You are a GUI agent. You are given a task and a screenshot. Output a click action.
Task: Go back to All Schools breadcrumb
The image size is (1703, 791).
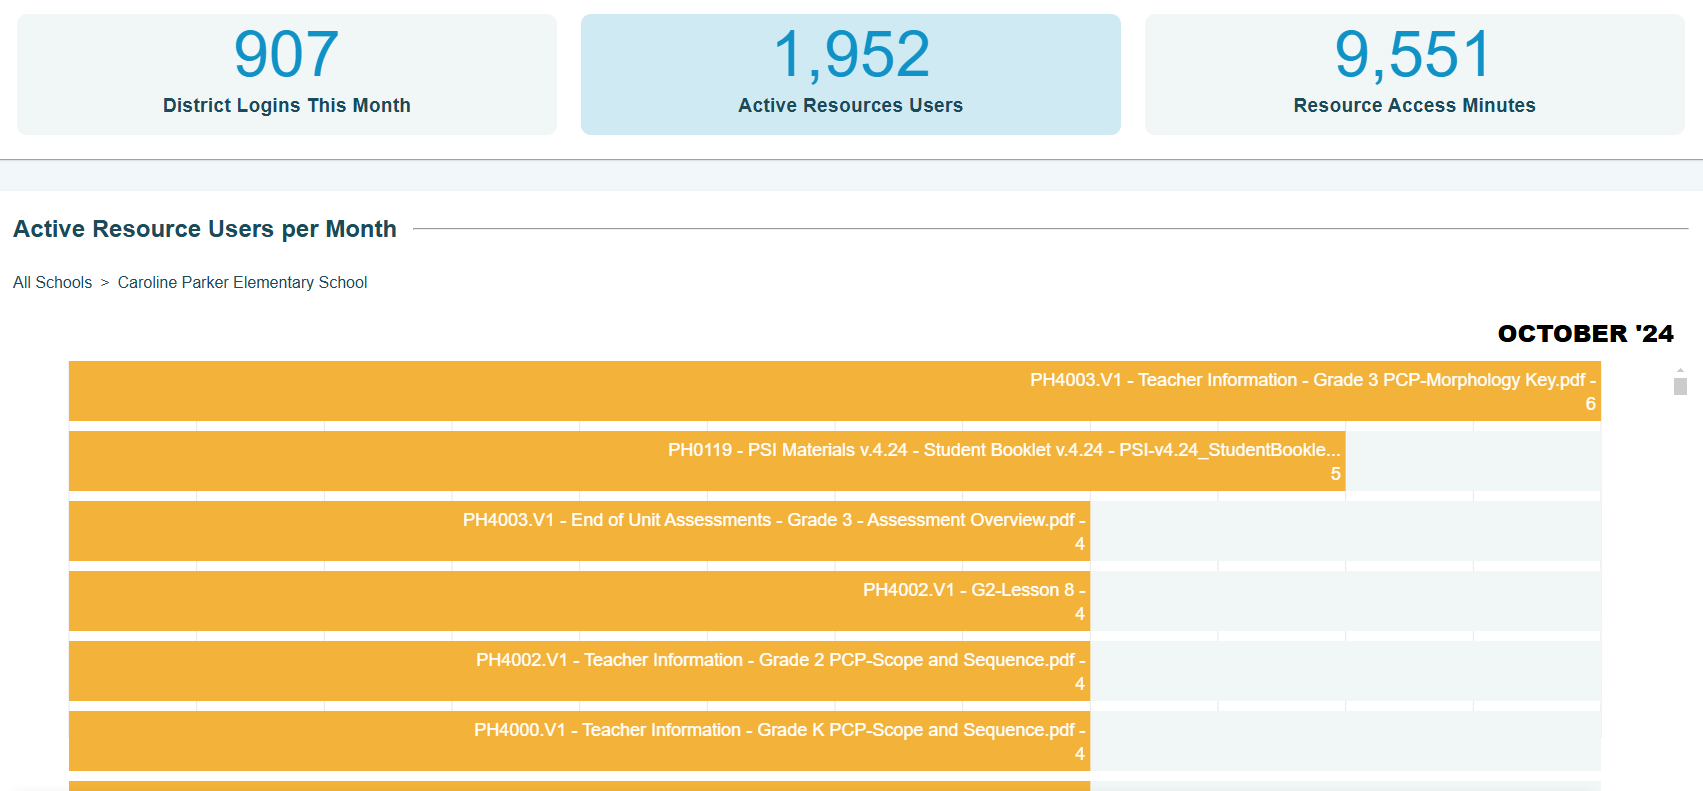tap(52, 282)
